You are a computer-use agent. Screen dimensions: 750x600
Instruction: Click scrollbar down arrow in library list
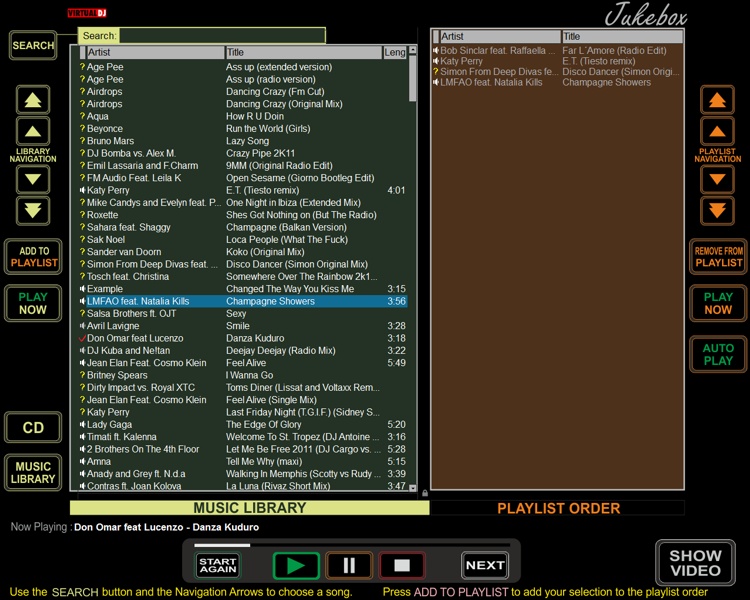coord(412,488)
